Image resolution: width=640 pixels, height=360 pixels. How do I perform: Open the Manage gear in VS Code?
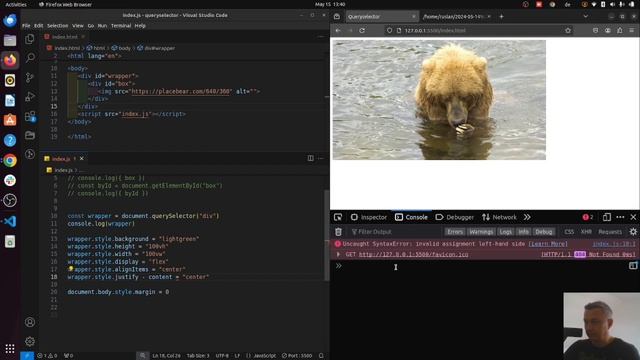pyautogui.click(x=30, y=341)
